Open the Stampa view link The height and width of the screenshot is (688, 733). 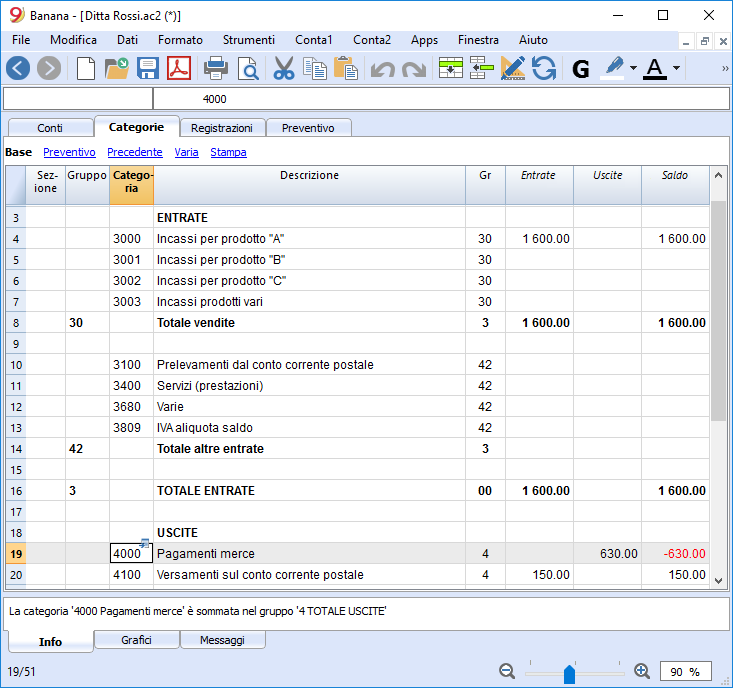pyautogui.click(x=229, y=152)
